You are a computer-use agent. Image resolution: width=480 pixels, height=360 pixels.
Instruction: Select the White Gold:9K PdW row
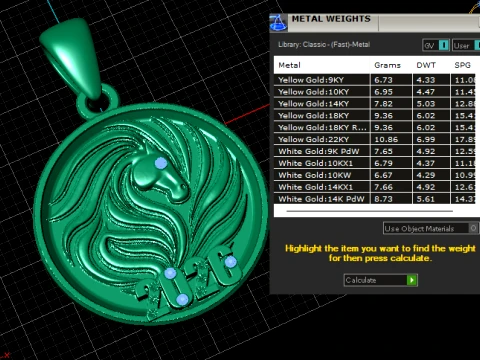[374, 151]
